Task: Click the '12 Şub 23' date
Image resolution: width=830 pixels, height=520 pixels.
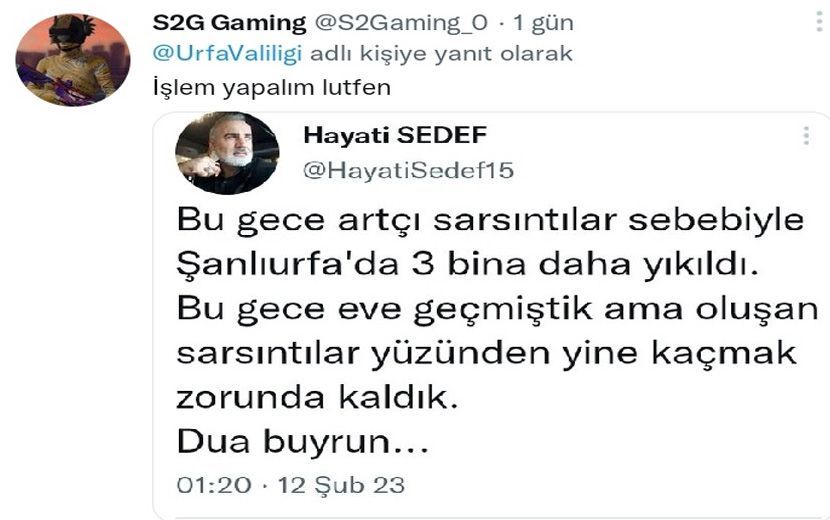Action: (341, 485)
